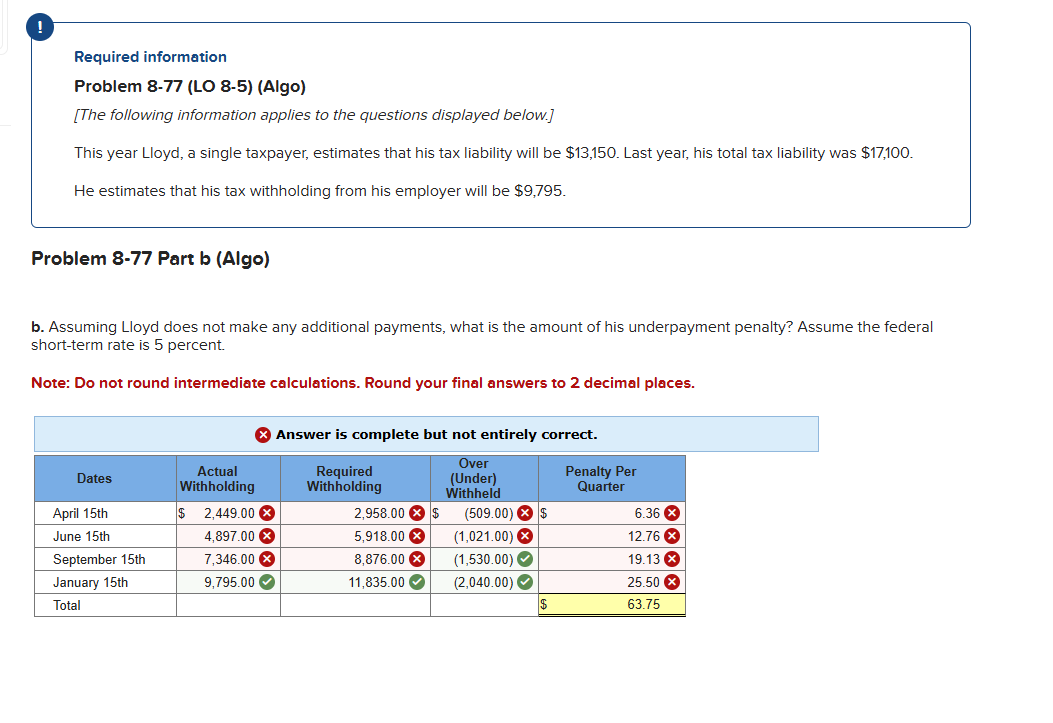Click the red X on the answer status banner
The image size is (1053, 723).
[x=260, y=434]
